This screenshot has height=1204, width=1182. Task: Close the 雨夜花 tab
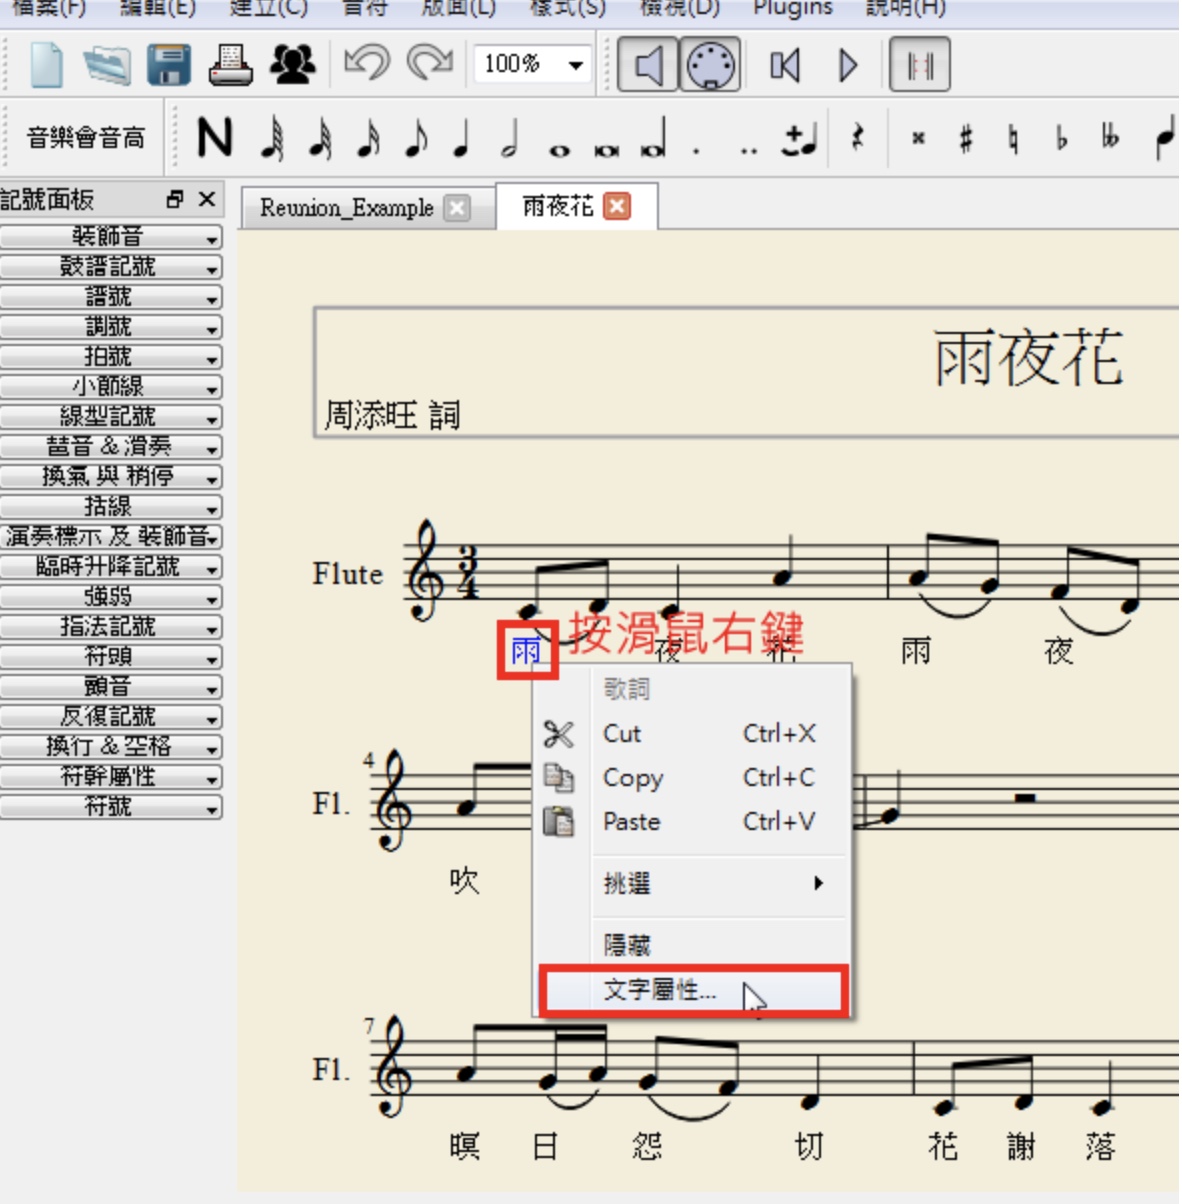coord(618,207)
